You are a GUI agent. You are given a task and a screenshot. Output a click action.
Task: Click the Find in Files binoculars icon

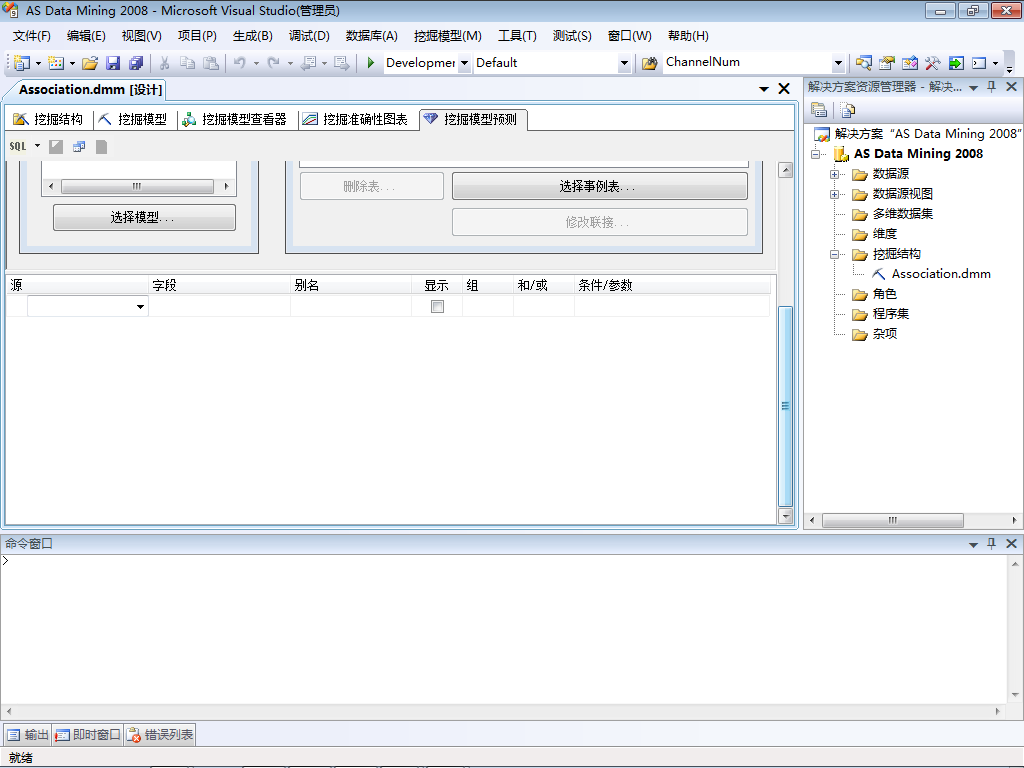pos(649,63)
